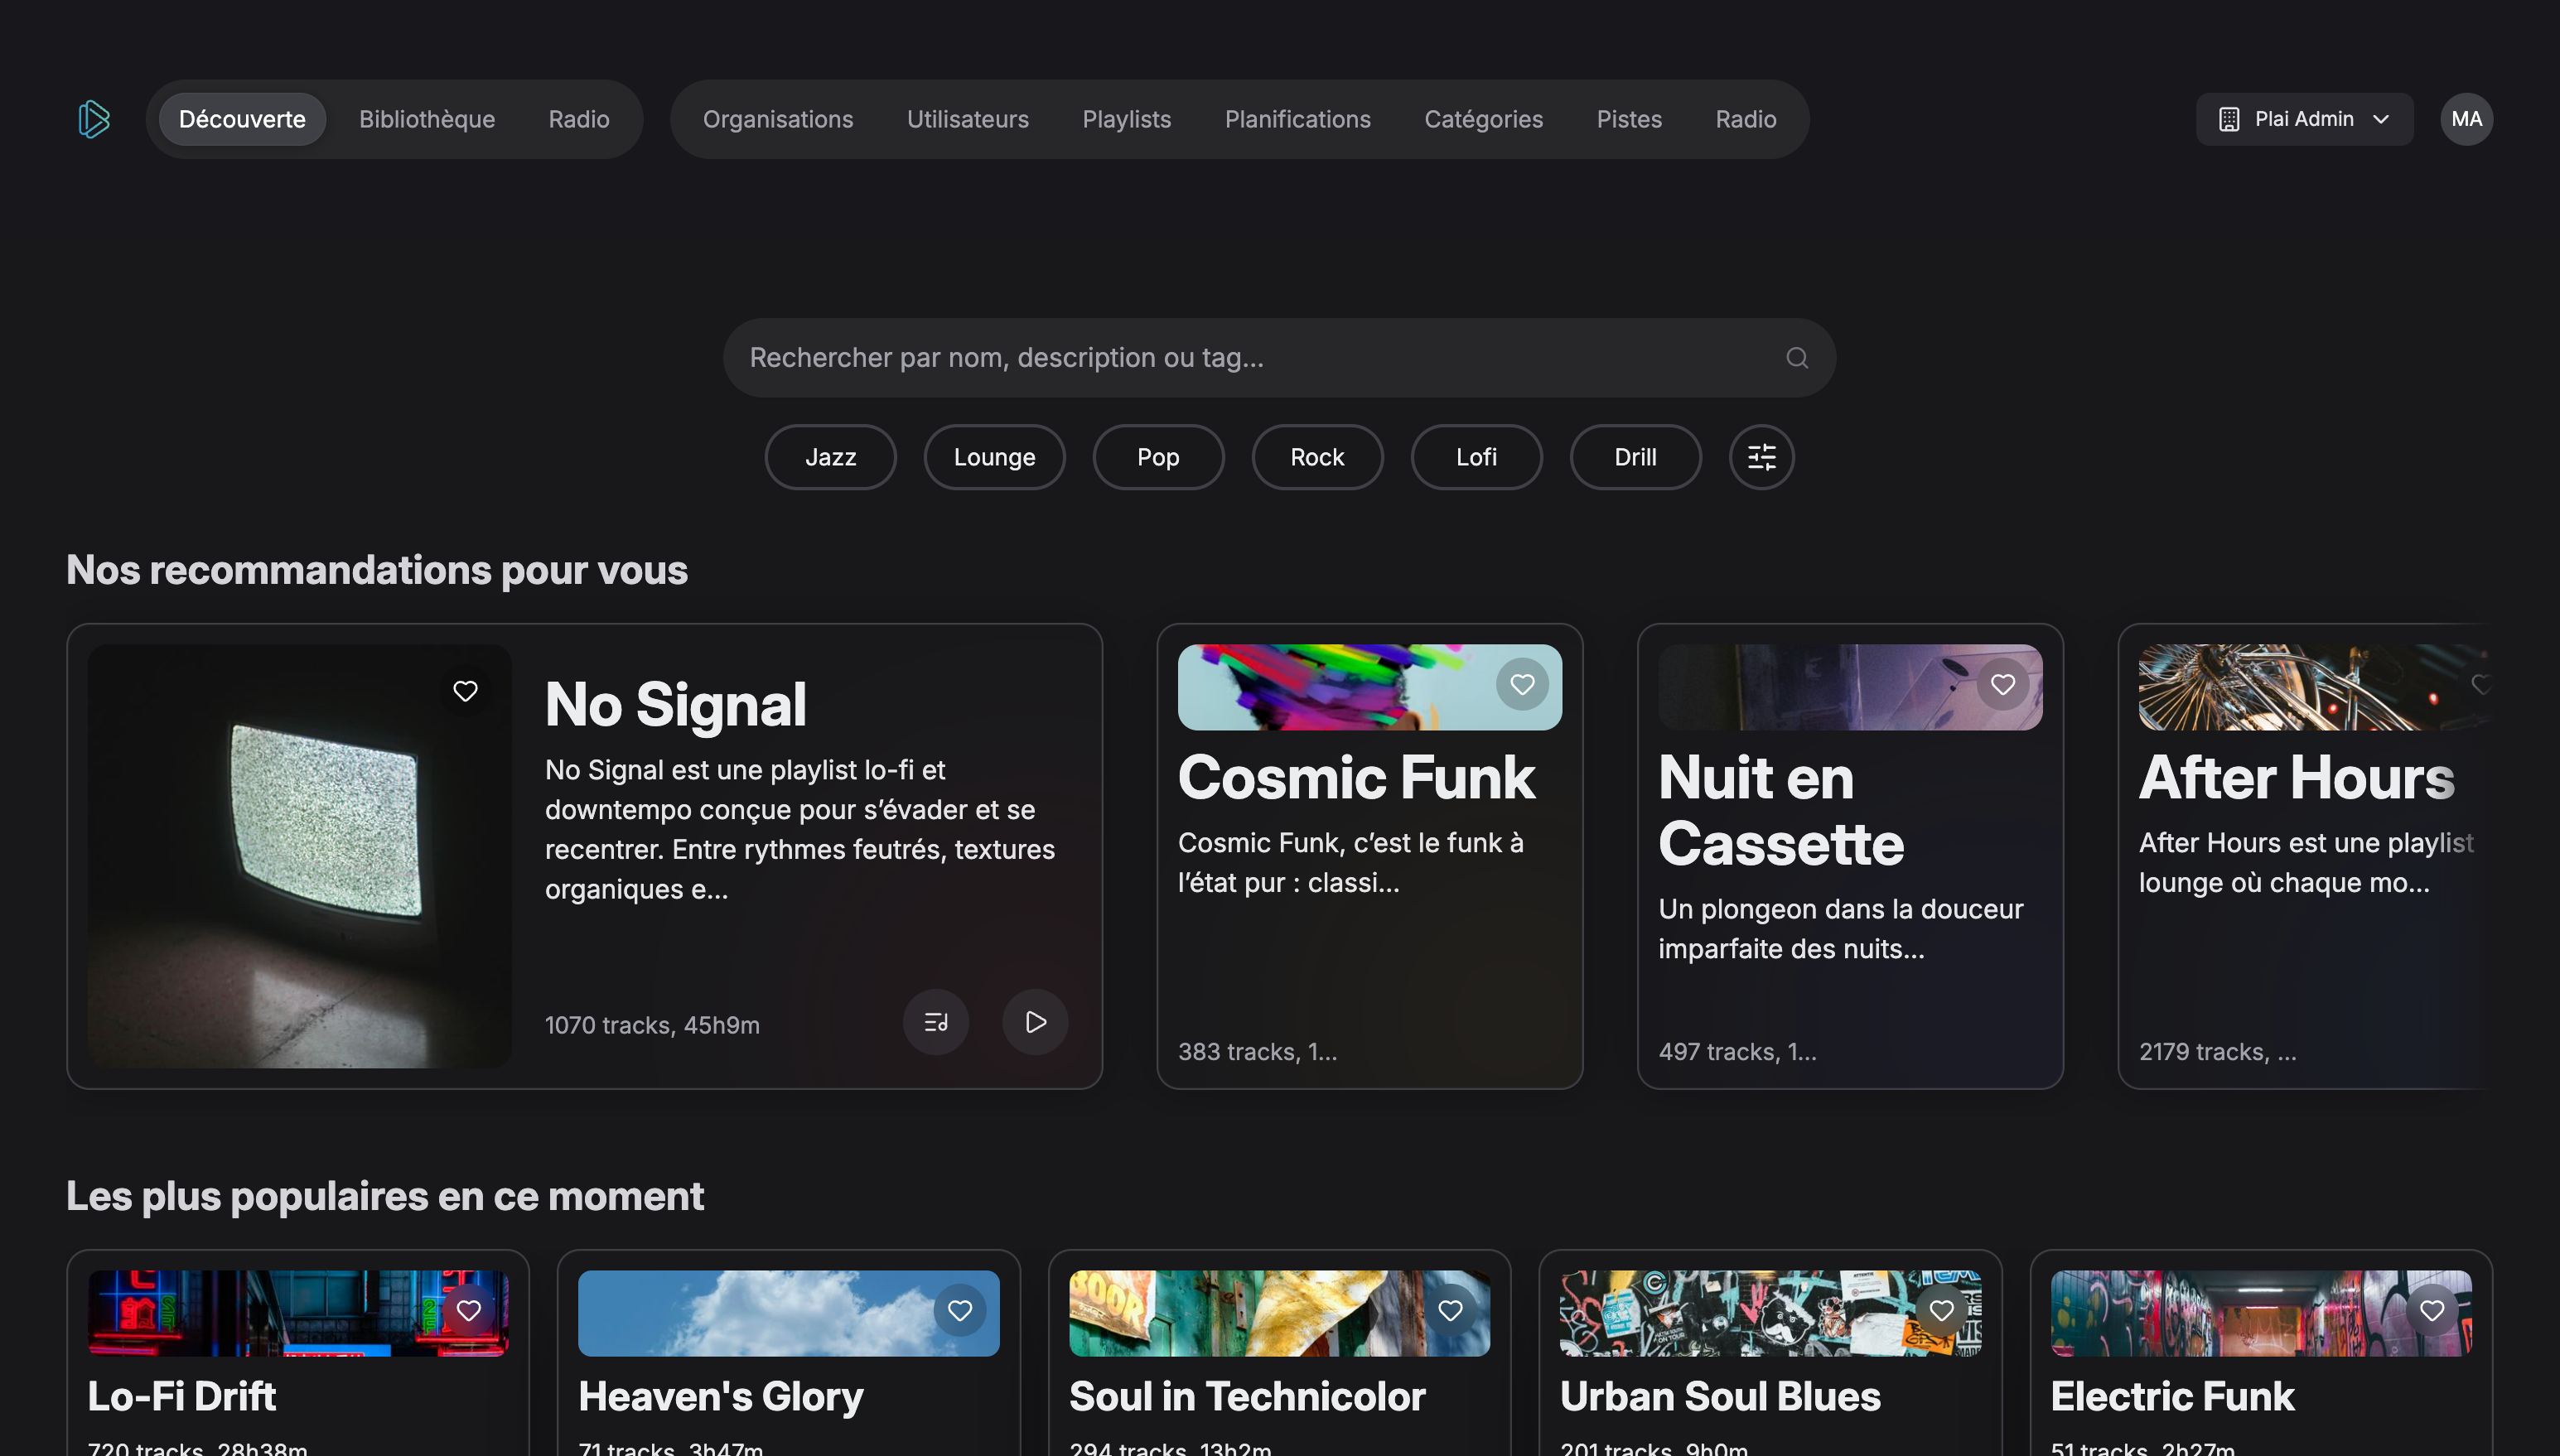Open the advanced filters sliders icon

tap(1761, 457)
